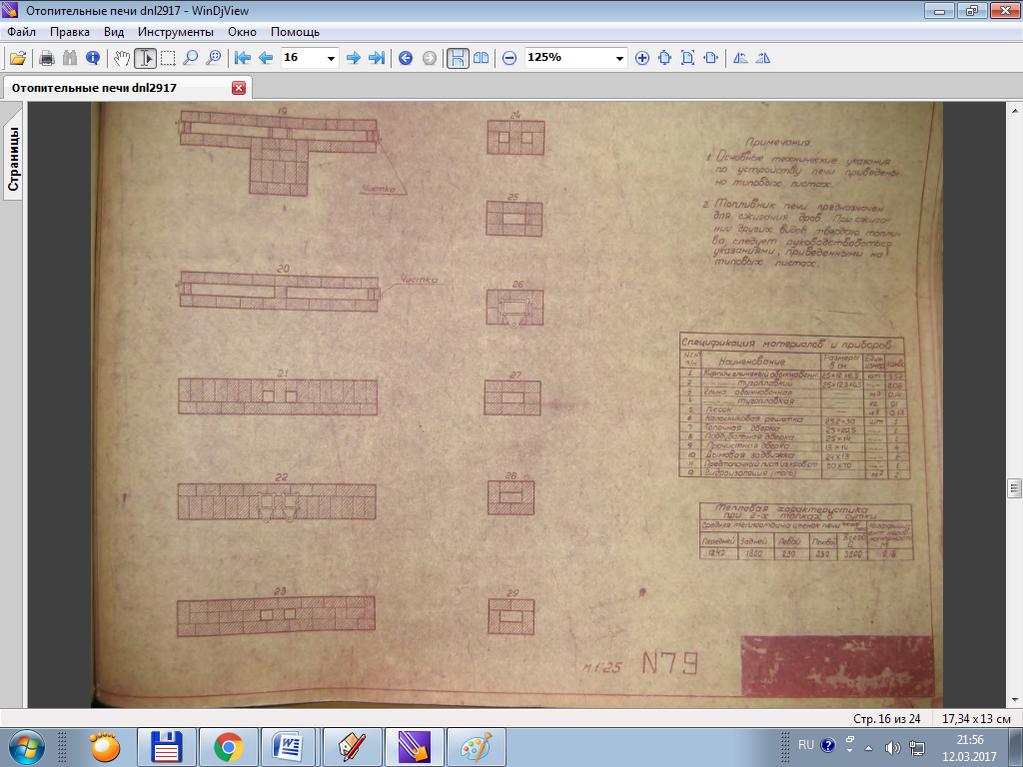Toggle the text select cursor tool
Image resolution: width=1023 pixels, height=767 pixels.
145,58
